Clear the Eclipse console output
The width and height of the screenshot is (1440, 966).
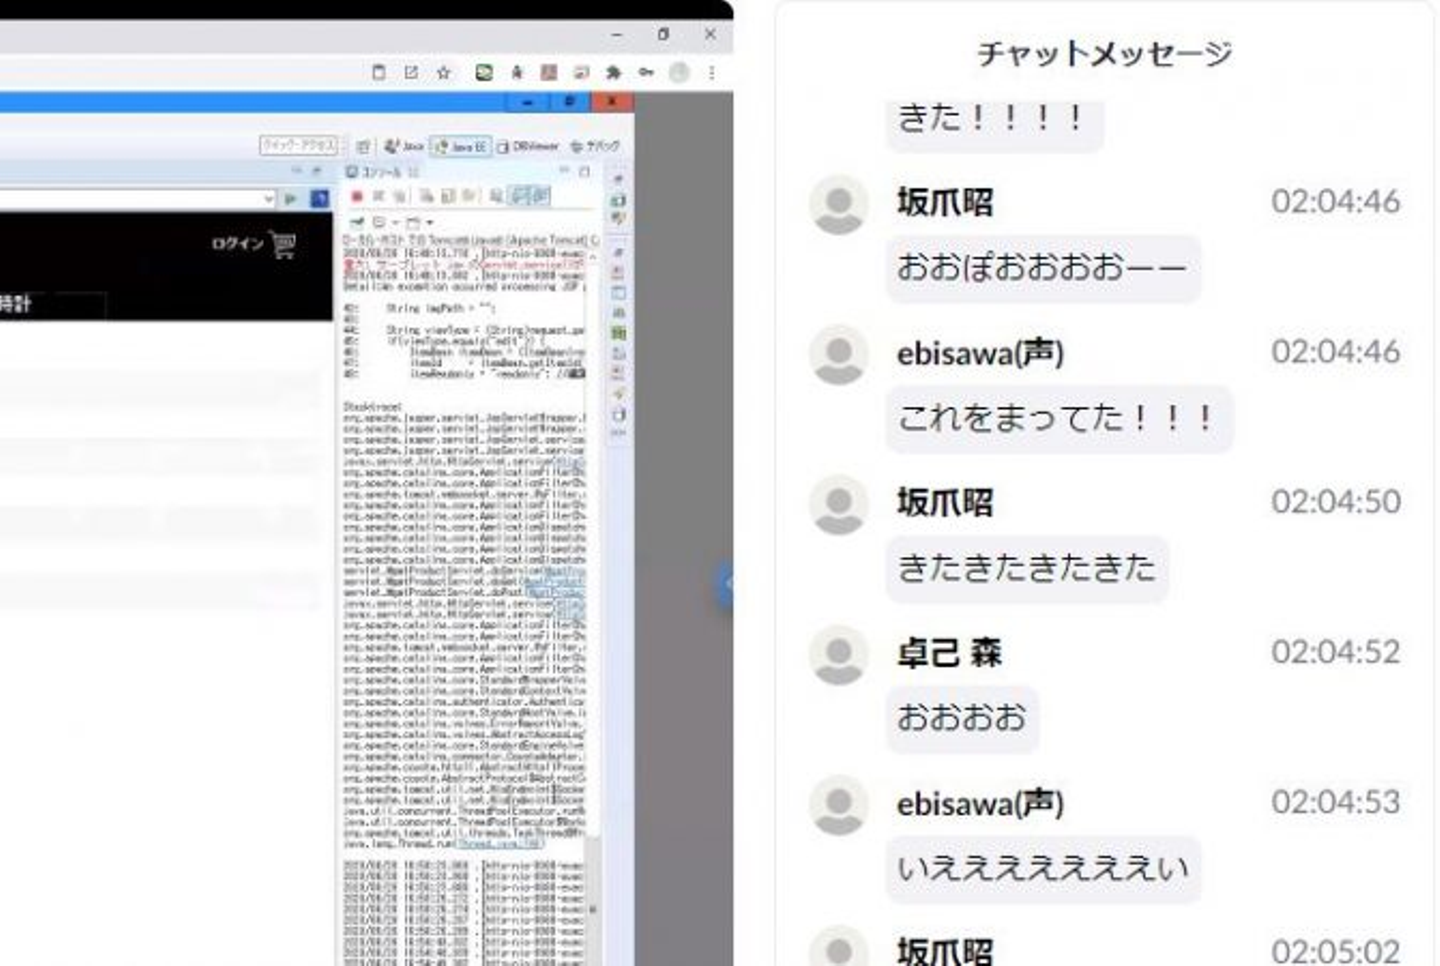point(427,196)
